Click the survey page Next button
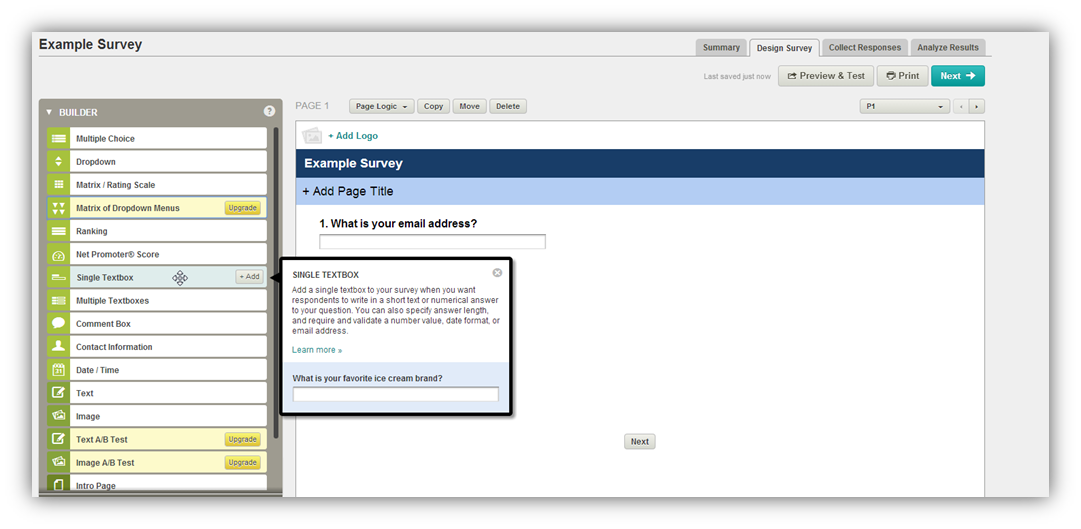 pyautogui.click(x=640, y=441)
